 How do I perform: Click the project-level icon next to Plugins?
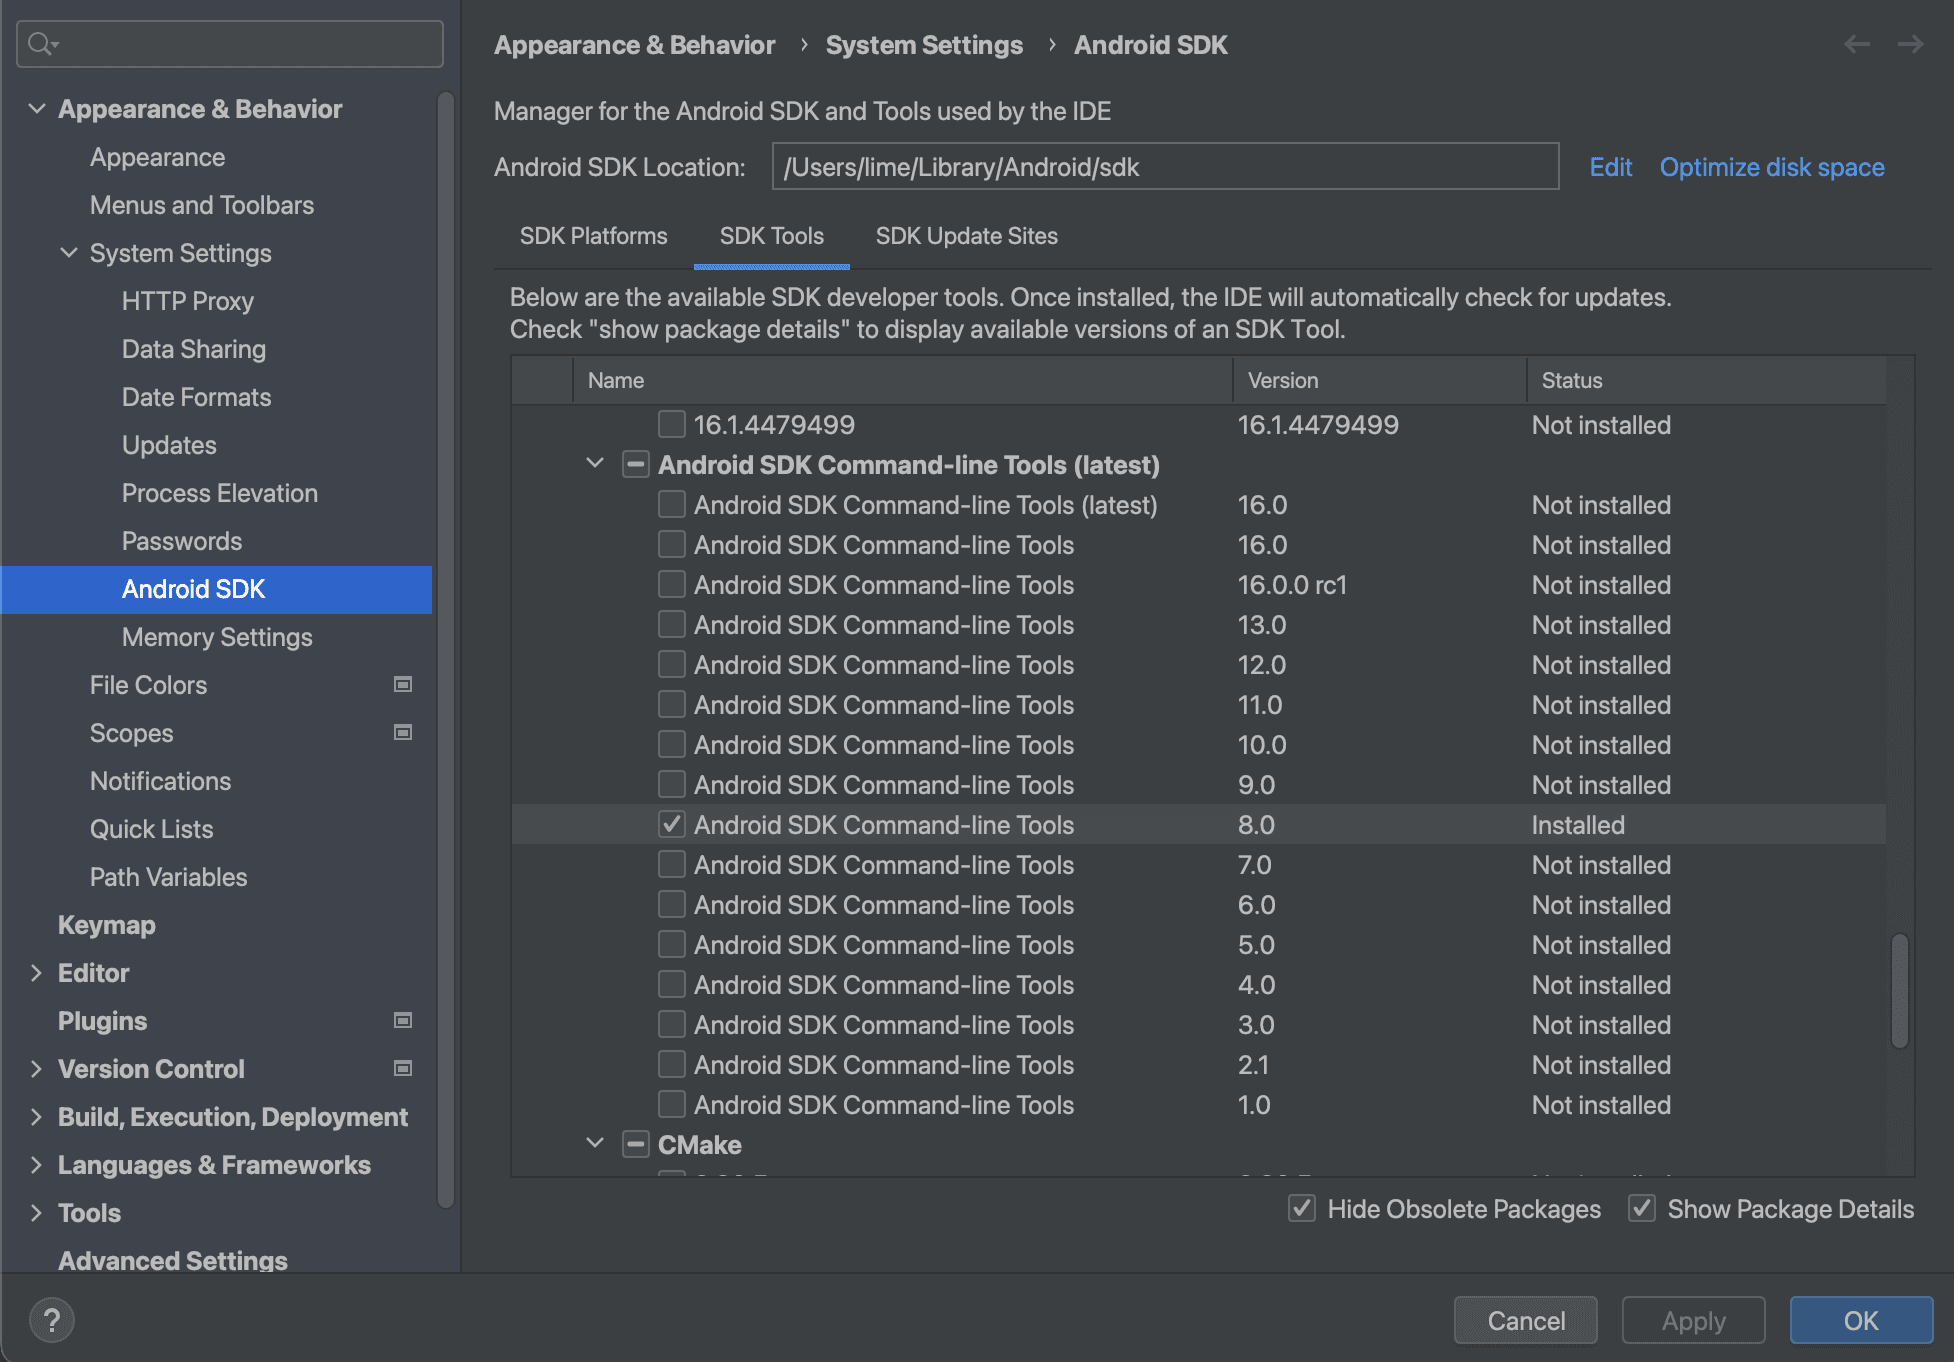[x=403, y=1021]
